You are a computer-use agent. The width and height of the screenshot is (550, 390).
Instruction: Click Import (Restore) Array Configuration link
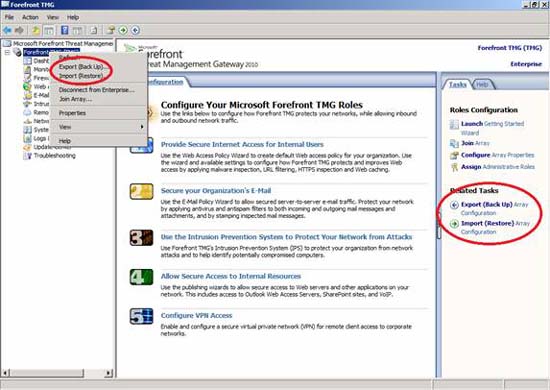(x=495, y=227)
